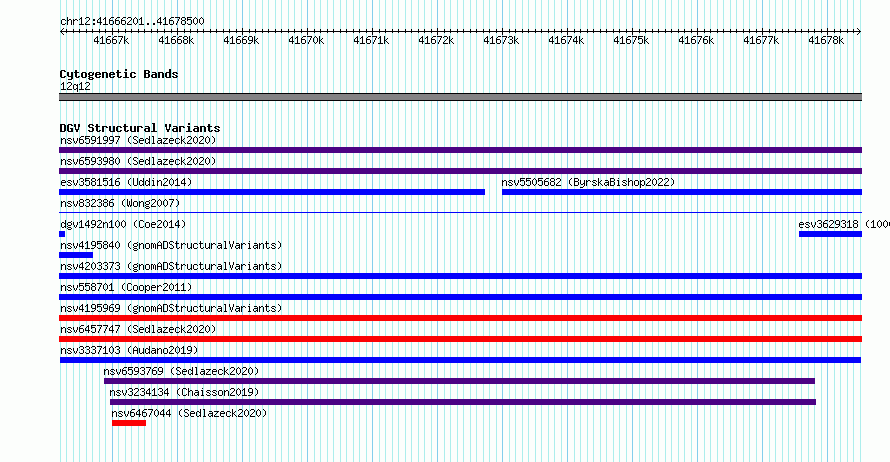Click the blue esv3629318 variant bar

830,234
